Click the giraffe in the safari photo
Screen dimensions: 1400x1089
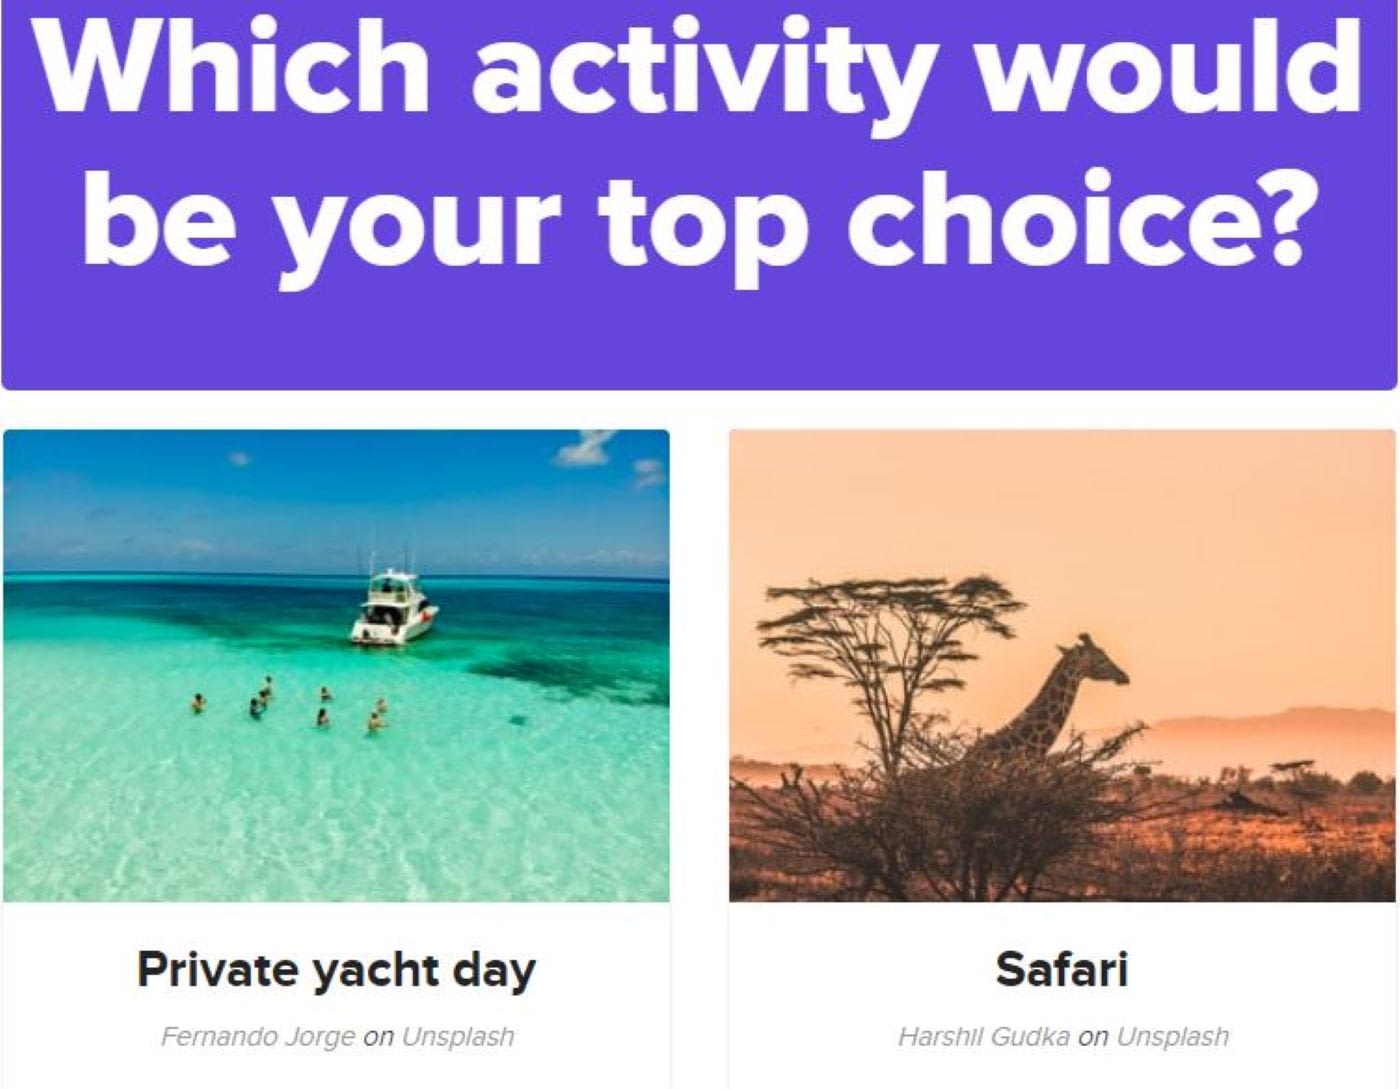[1062, 695]
